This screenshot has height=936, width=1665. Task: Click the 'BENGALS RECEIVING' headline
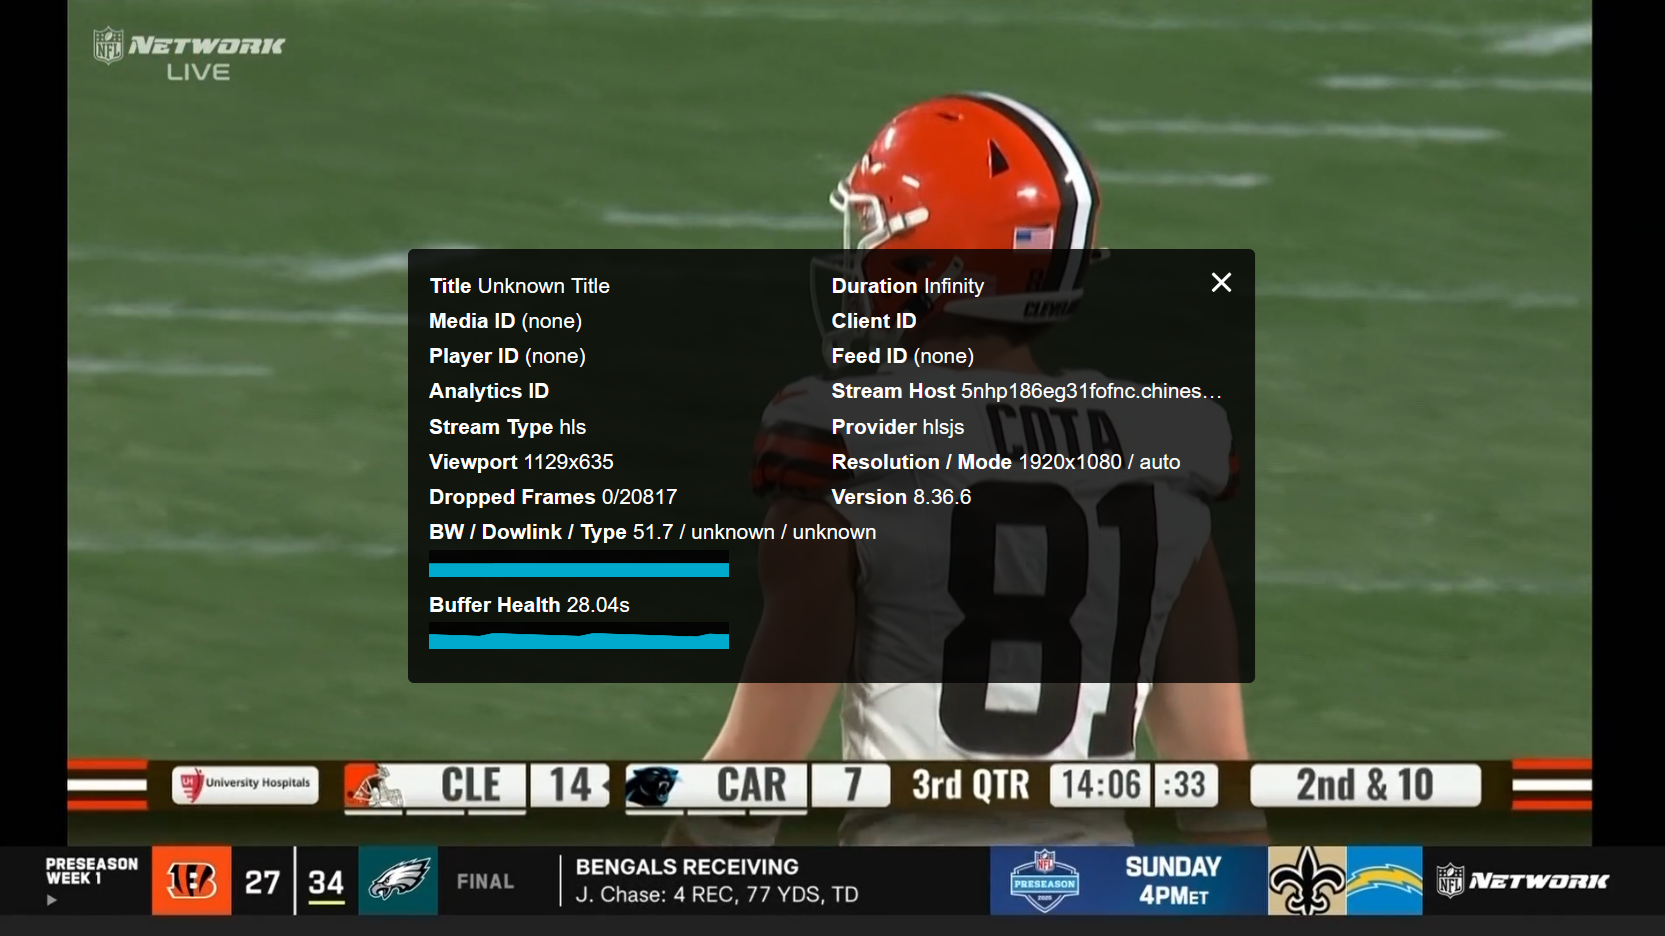click(x=687, y=867)
